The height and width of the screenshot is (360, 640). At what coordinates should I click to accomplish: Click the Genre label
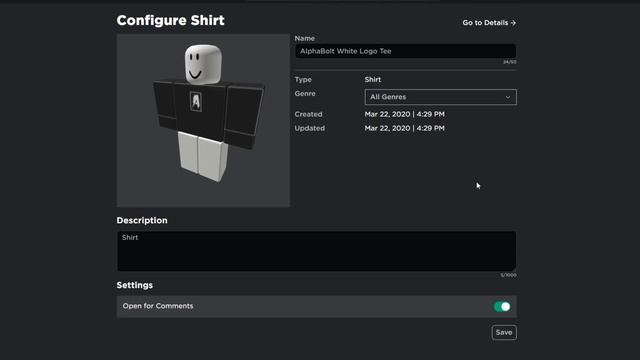[x=305, y=93]
